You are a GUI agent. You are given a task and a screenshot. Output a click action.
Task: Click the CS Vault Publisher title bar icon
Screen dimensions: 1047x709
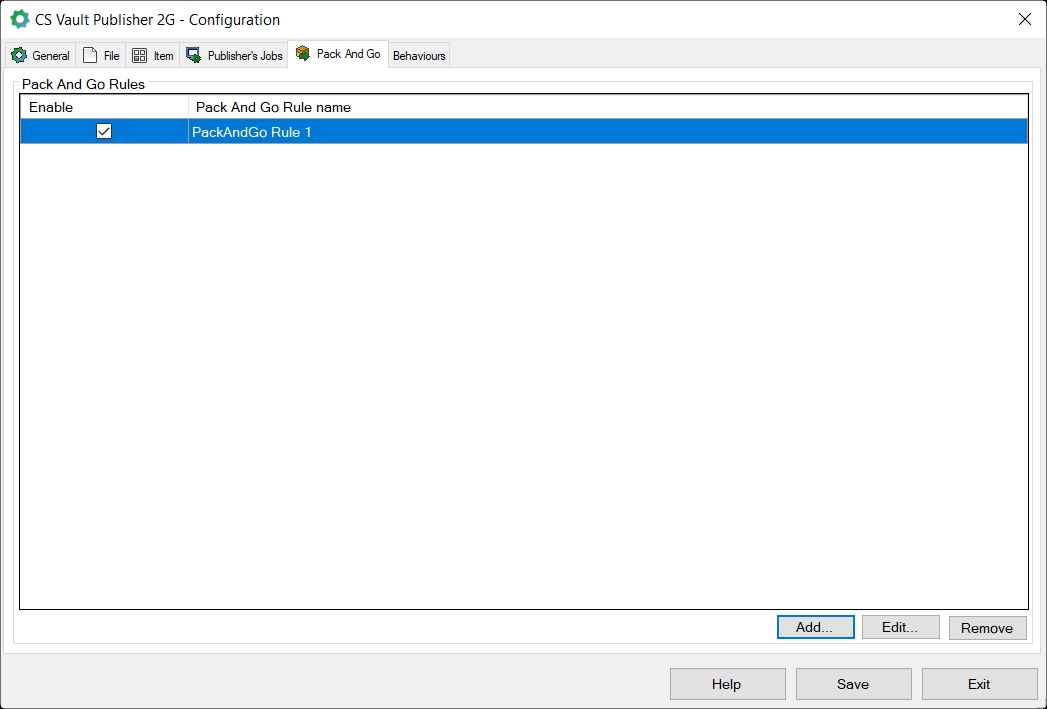(x=19, y=19)
